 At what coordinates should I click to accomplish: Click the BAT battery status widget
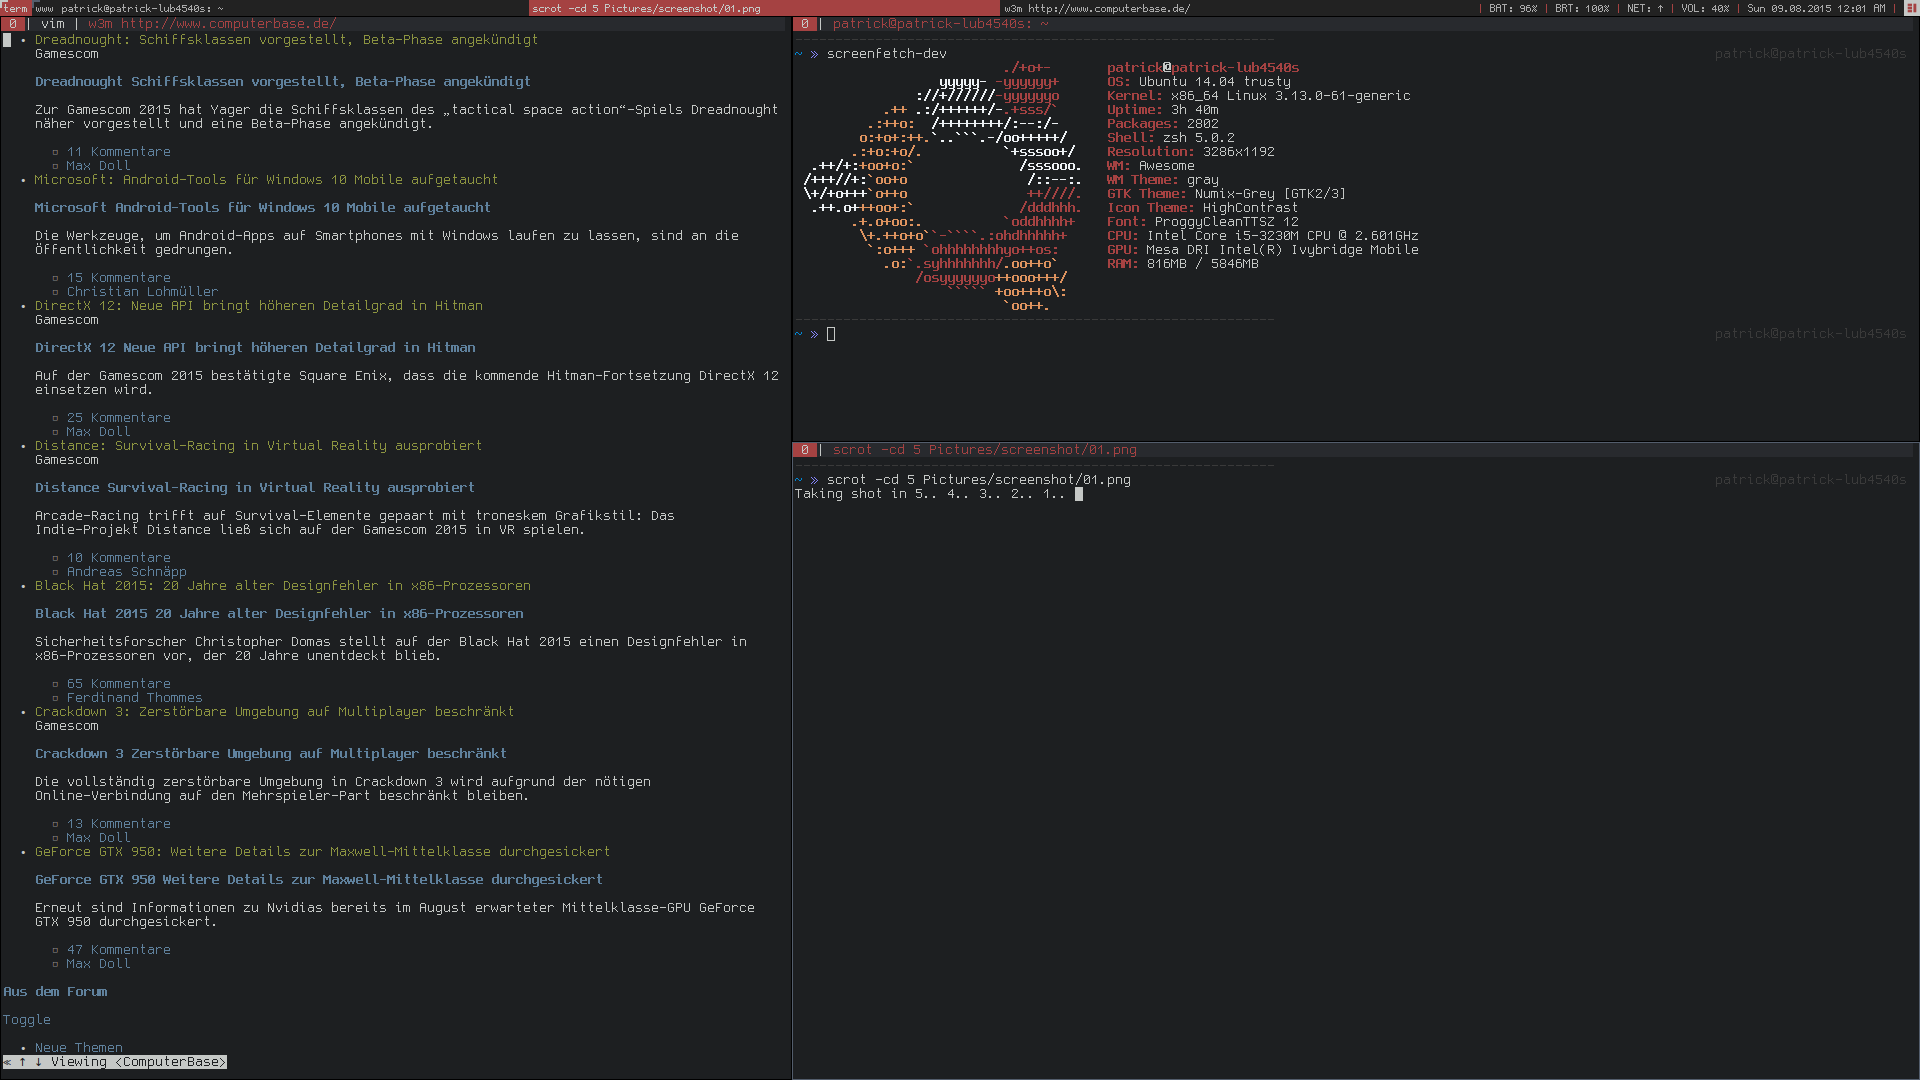tap(1512, 8)
